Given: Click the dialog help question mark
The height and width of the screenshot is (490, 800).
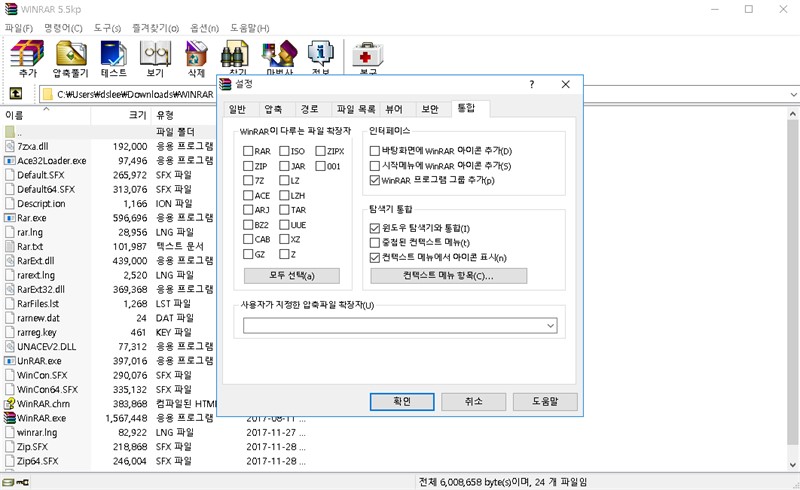Looking at the screenshot, I should [532, 84].
